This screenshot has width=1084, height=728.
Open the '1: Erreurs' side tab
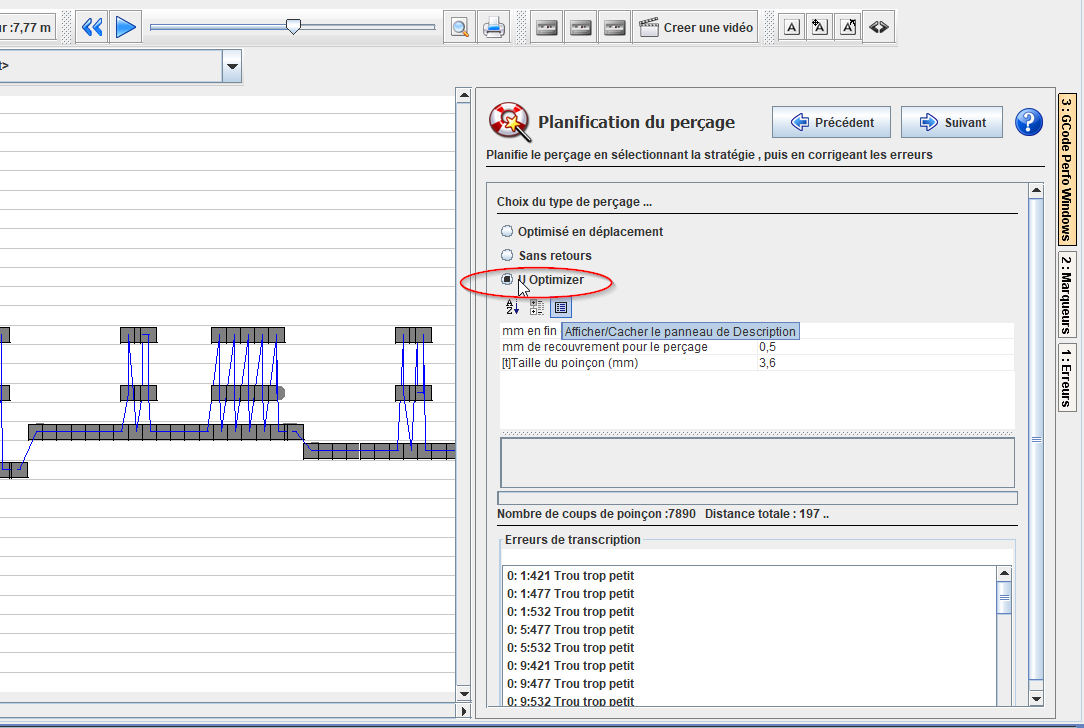(1067, 377)
